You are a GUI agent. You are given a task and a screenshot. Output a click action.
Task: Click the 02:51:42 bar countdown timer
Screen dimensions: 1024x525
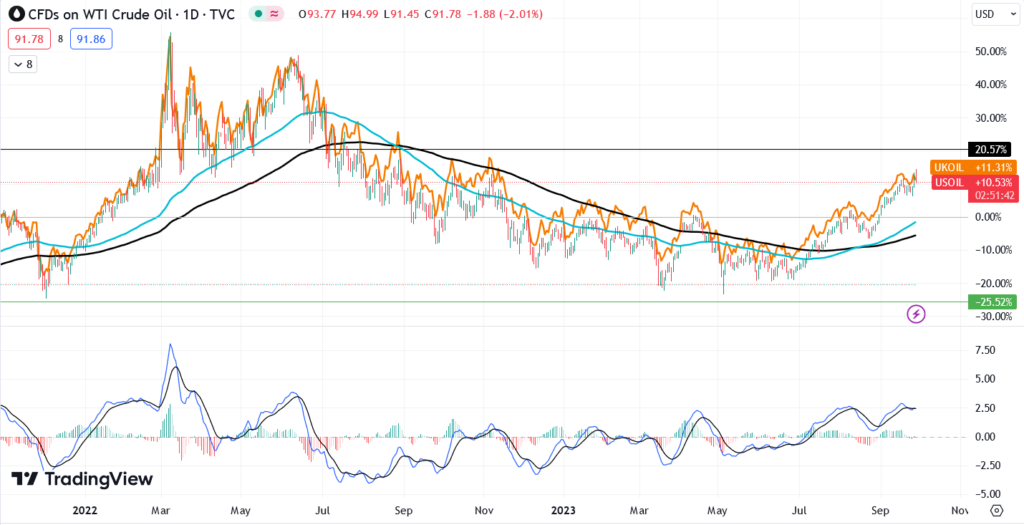click(993, 195)
